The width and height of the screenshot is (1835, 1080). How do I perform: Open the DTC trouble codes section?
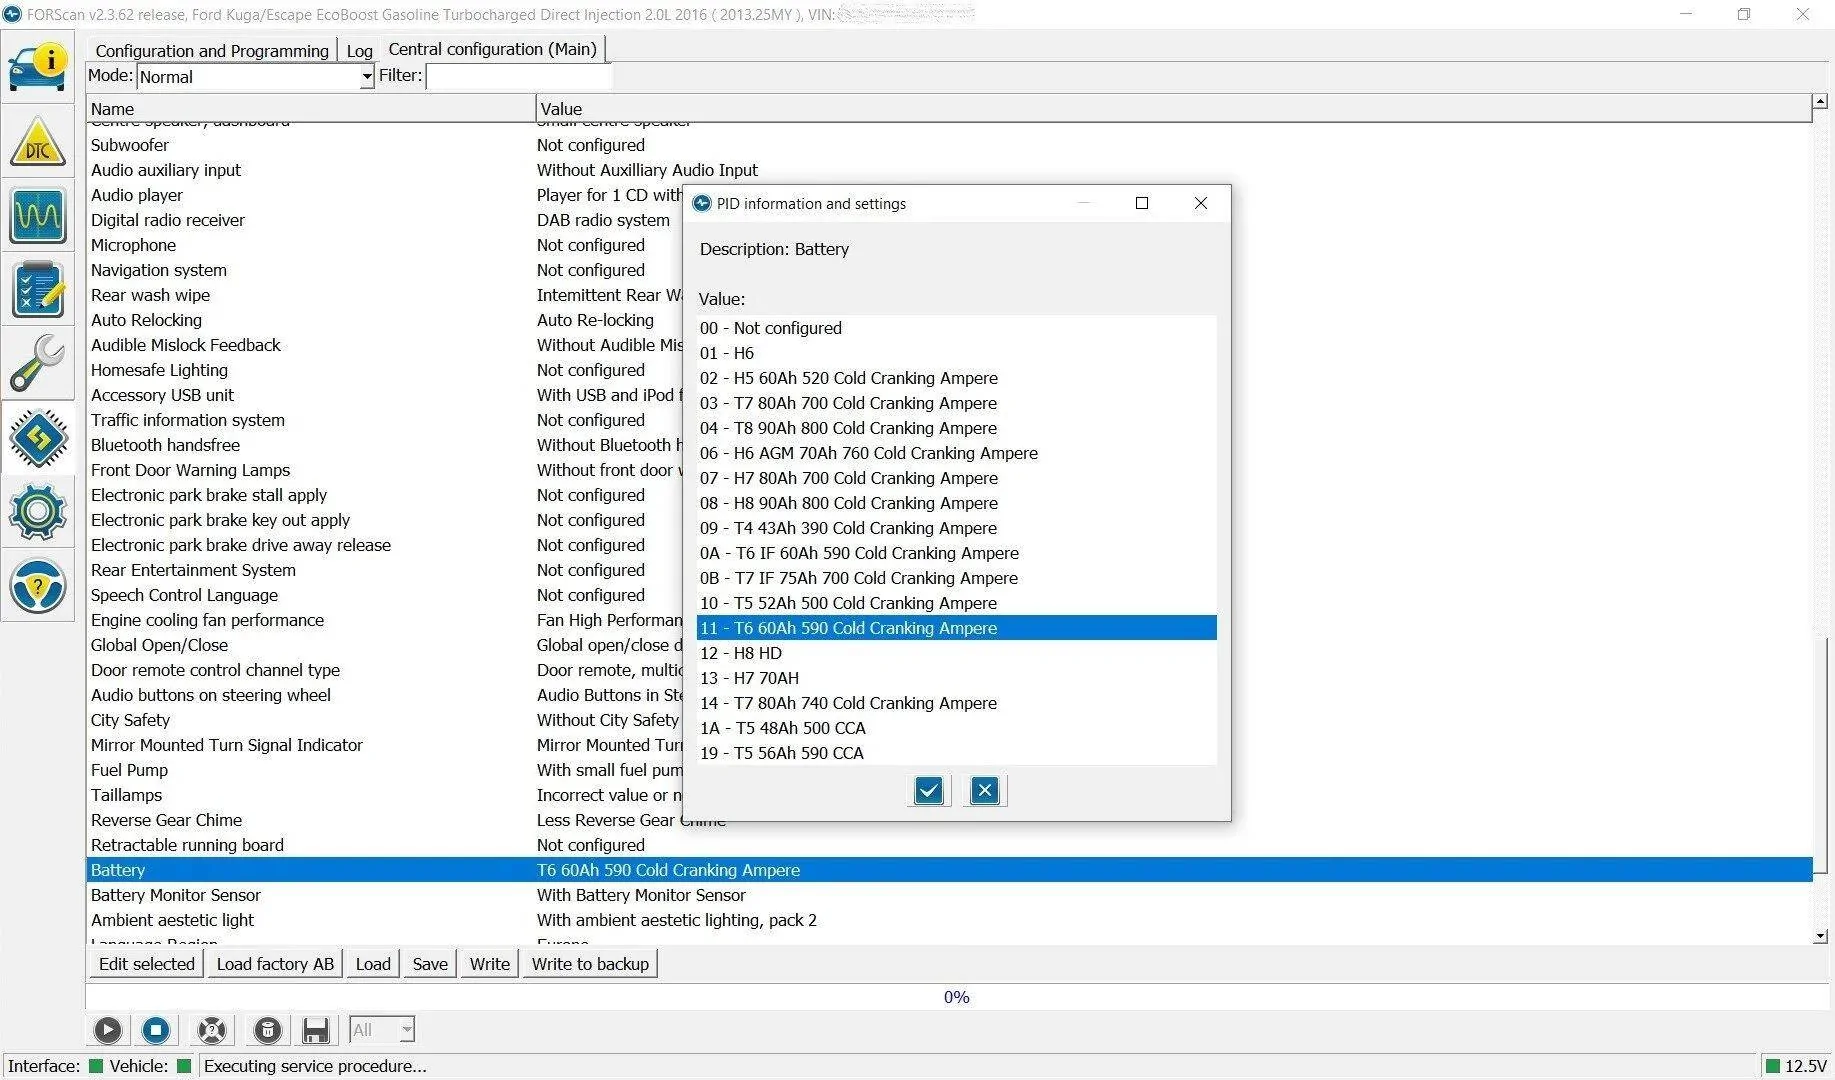pyautogui.click(x=38, y=142)
